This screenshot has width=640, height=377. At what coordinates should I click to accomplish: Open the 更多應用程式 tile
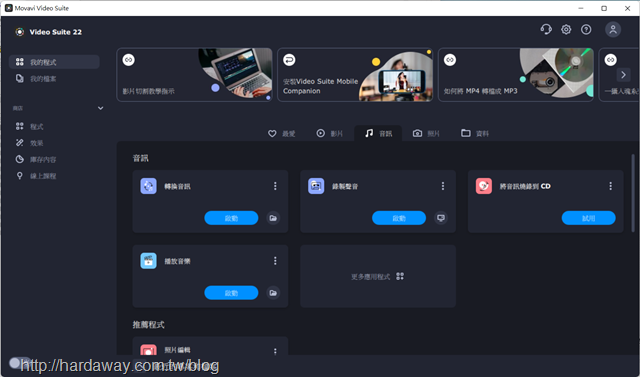pyautogui.click(x=378, y=276)
